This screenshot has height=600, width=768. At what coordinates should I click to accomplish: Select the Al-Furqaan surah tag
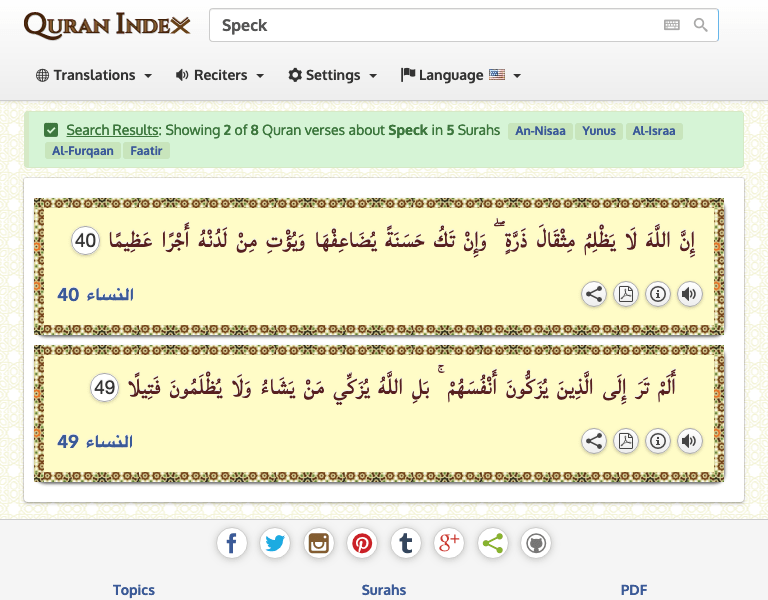[82, 151]
